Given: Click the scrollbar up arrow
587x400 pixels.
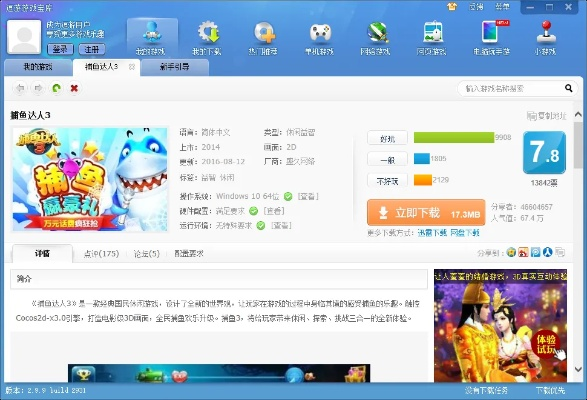Looking at the screenshot, I should pyautogui.click(x=578, y=114).
